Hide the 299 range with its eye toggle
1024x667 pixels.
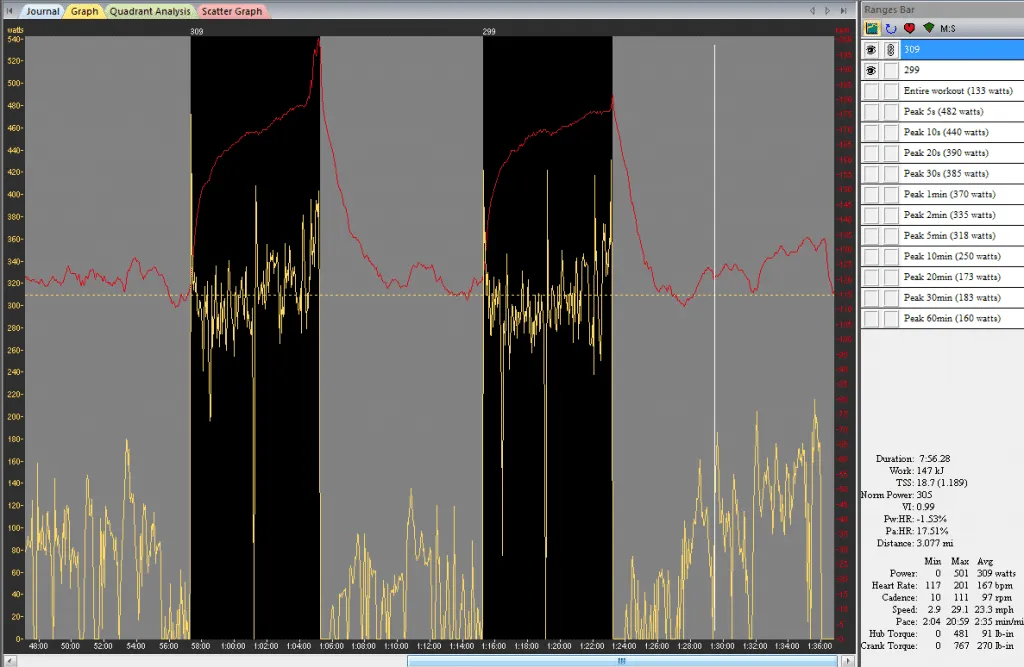871,70
